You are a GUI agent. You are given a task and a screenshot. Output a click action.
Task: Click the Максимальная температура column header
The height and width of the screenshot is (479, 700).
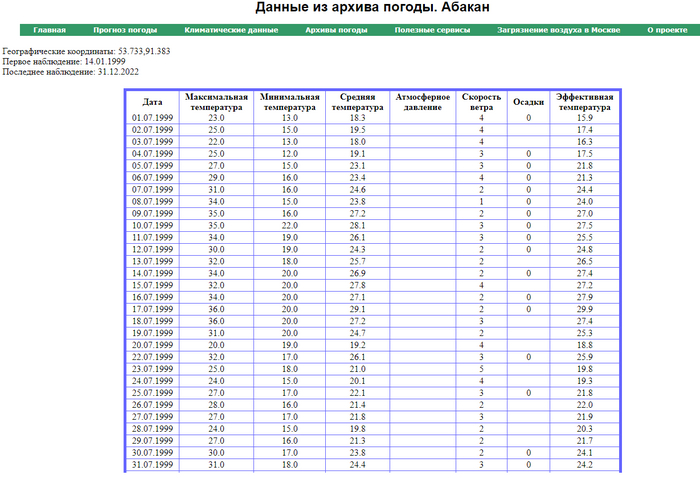tap(216, 102)
